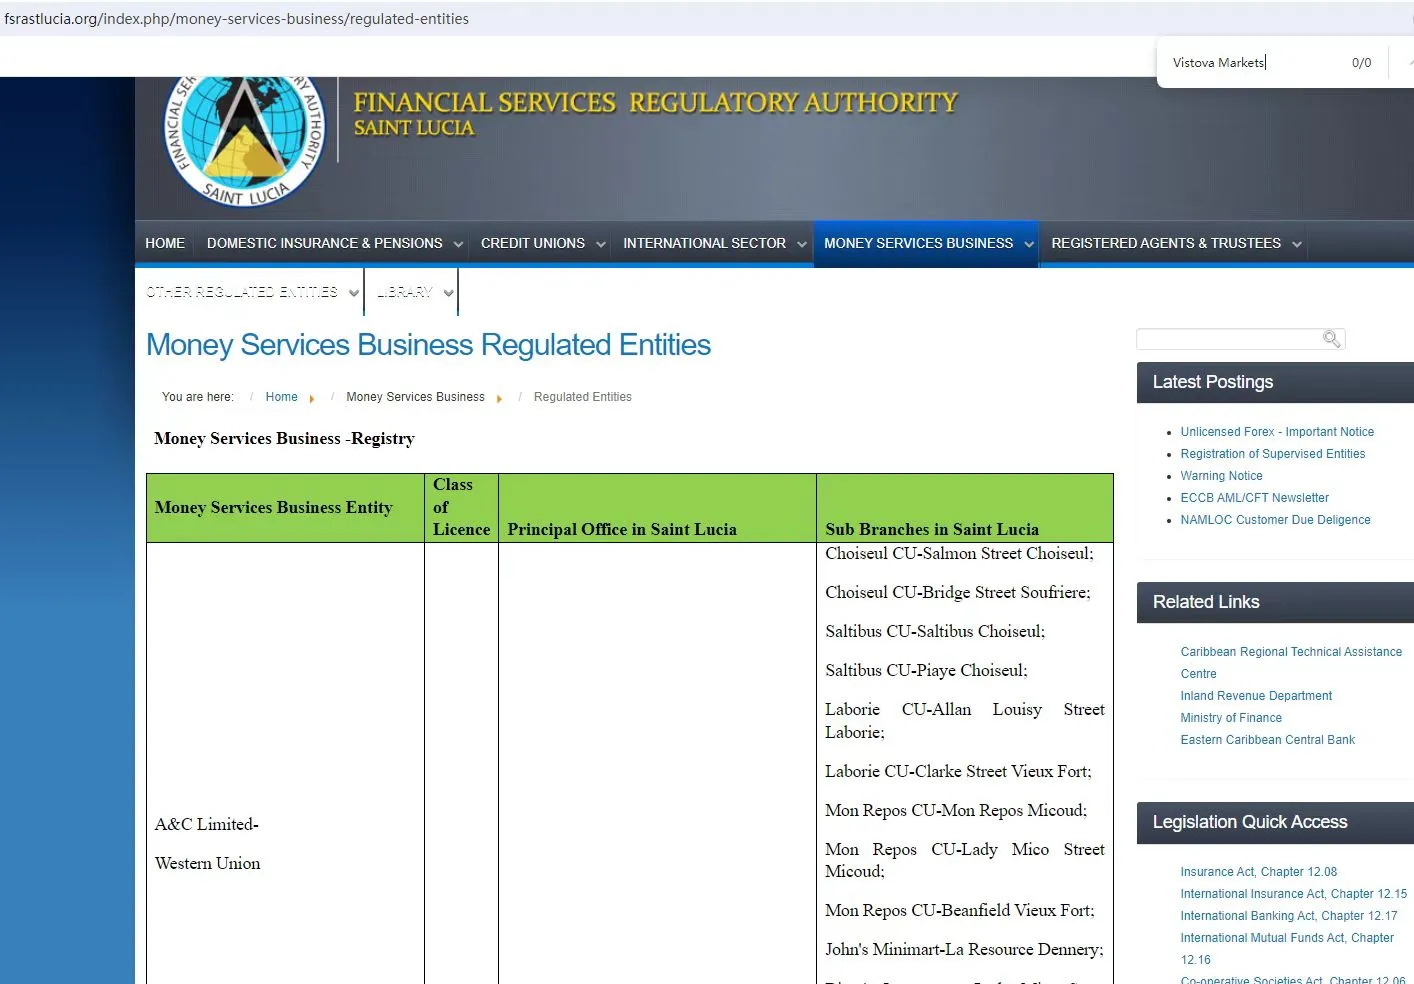
Task: Click the FSRA Saint Lucia round logo
Action: [245, 141]
